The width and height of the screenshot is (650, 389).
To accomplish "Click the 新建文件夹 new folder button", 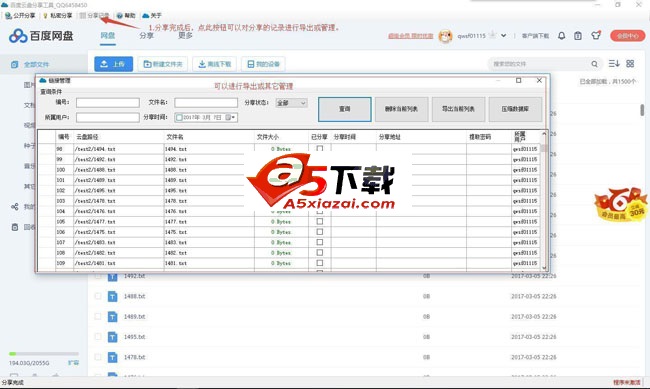I will [x=163, y=64].
